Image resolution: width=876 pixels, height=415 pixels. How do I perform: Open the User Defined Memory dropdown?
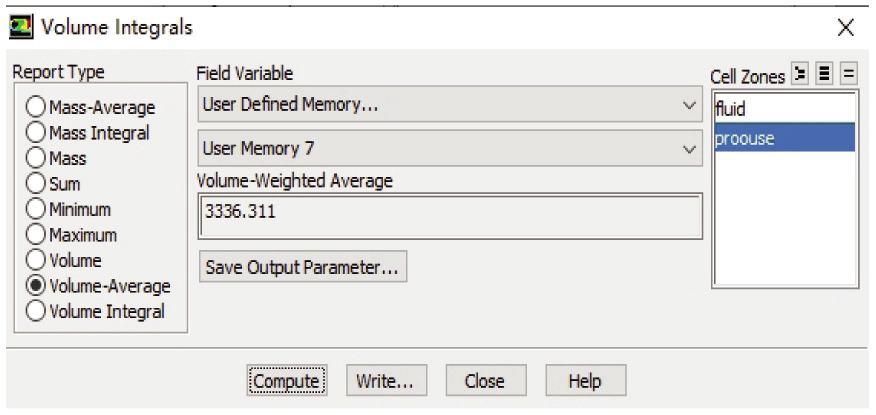(x=448, y=107)
